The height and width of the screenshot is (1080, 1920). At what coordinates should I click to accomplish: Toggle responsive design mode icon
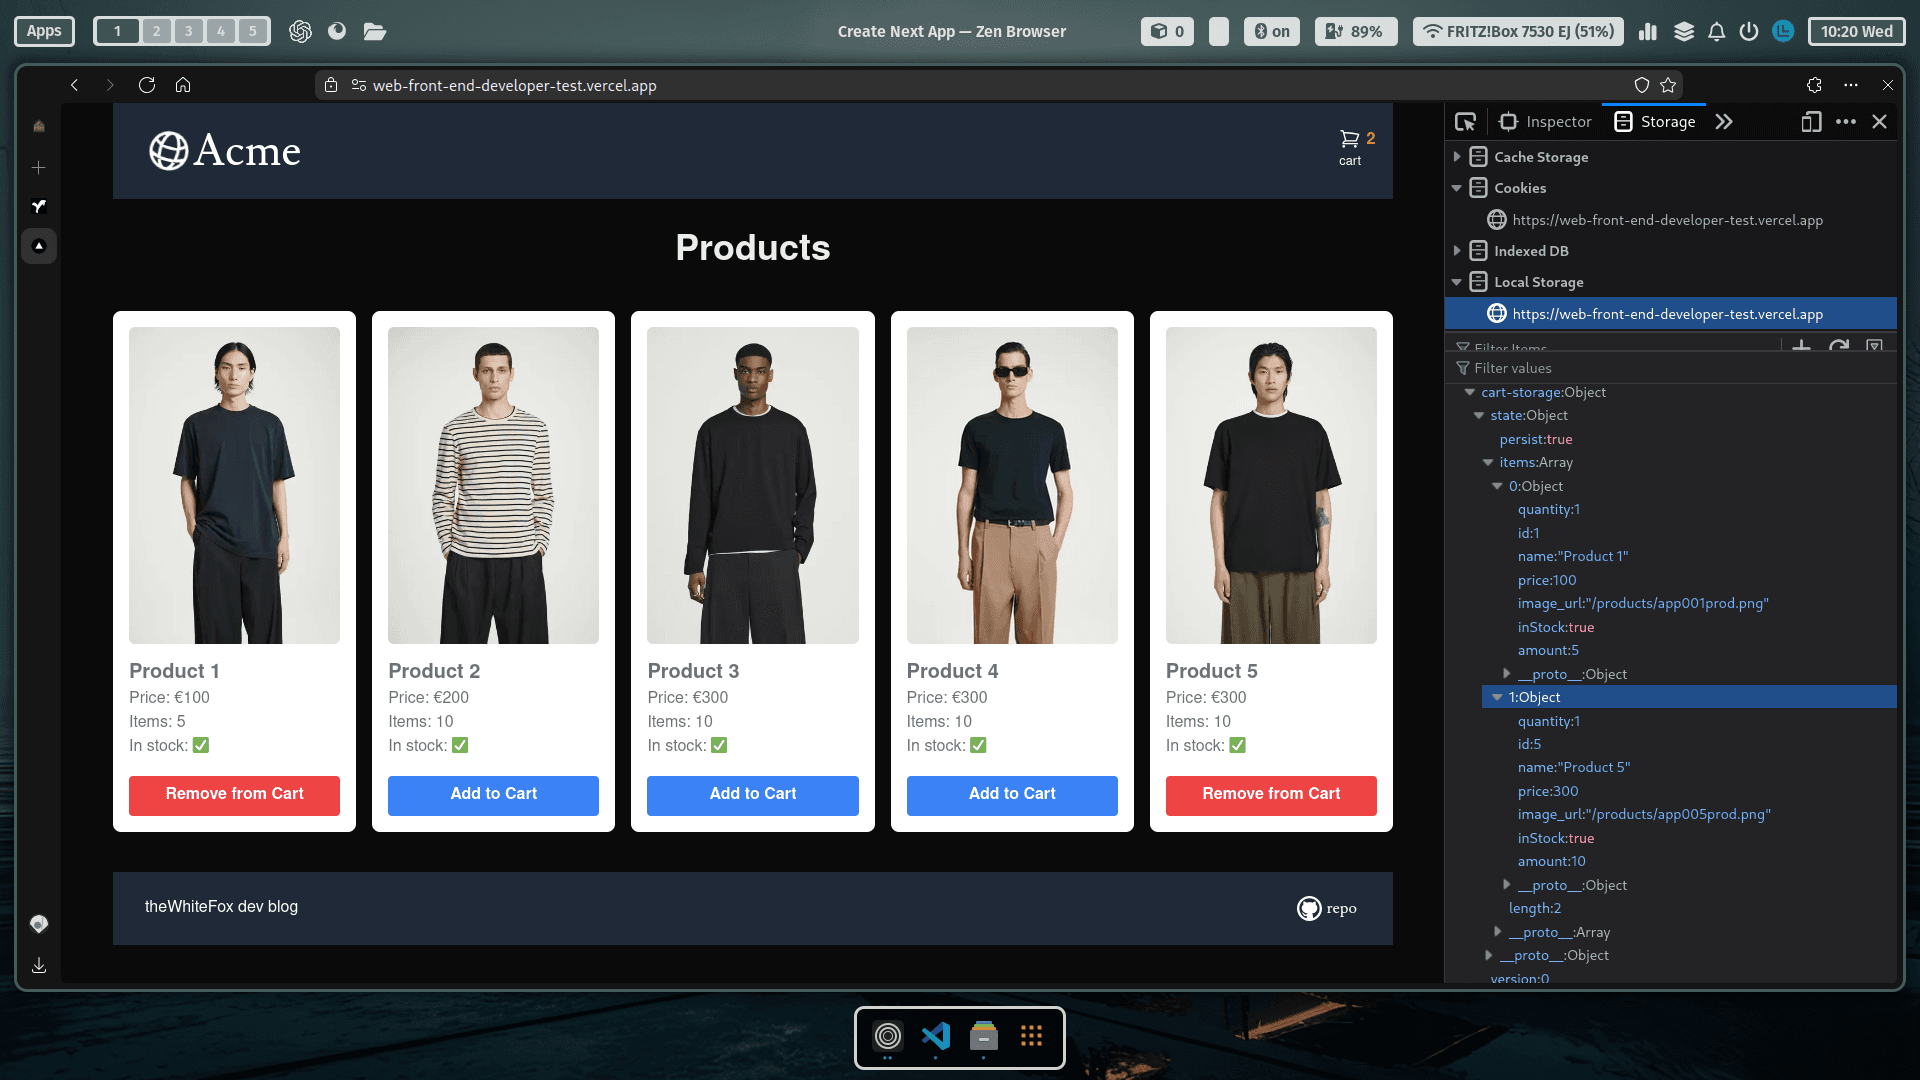point(1811,122)
